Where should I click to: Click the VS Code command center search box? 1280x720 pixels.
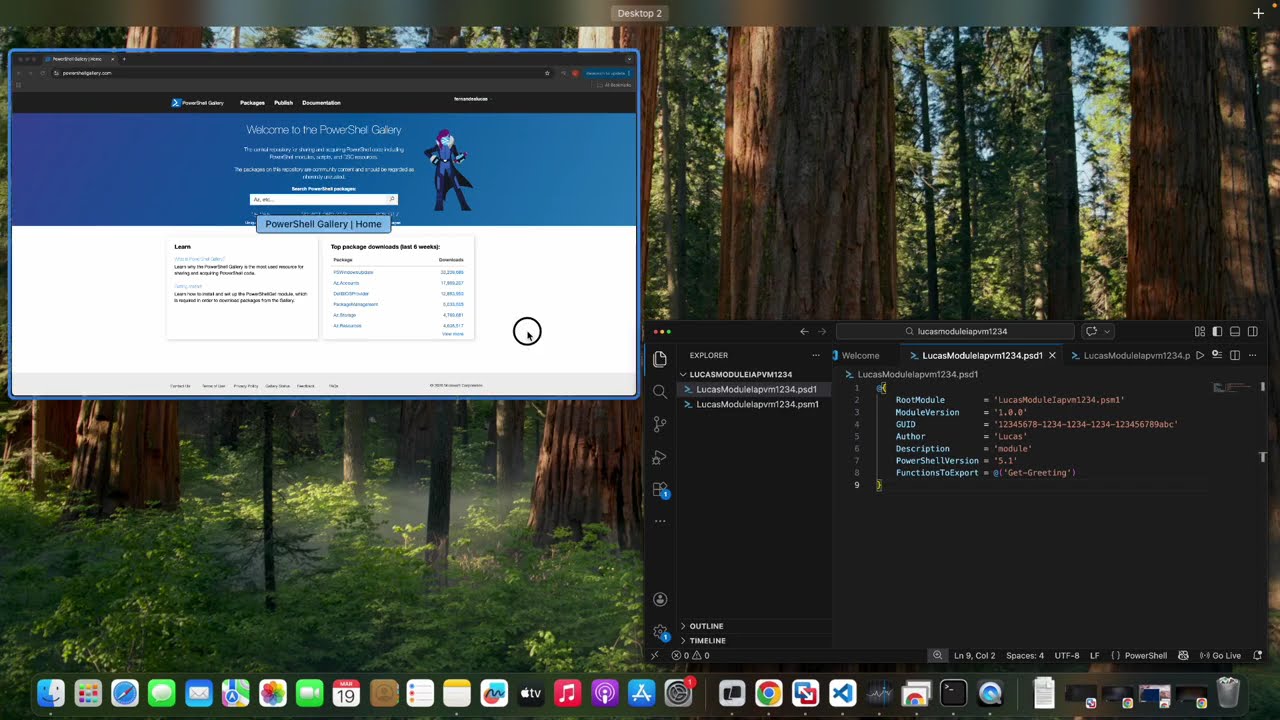tap(955, 331)
